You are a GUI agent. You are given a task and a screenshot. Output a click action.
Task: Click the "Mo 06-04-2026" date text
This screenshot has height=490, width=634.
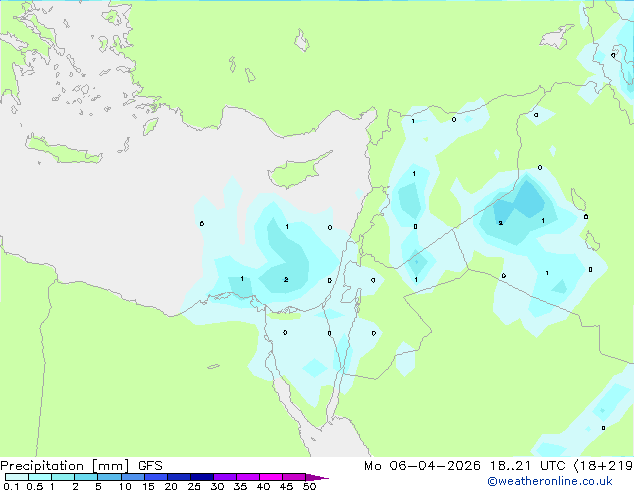pyautogui.click(x=422, y=466)
